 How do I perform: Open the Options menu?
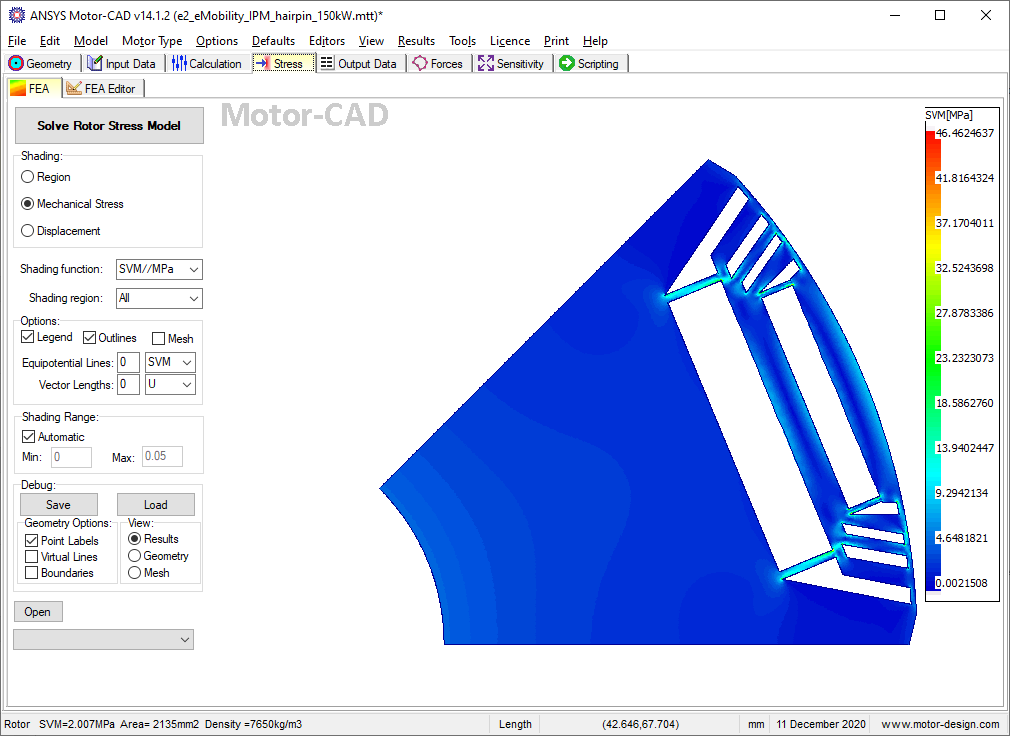coord(217,41)
